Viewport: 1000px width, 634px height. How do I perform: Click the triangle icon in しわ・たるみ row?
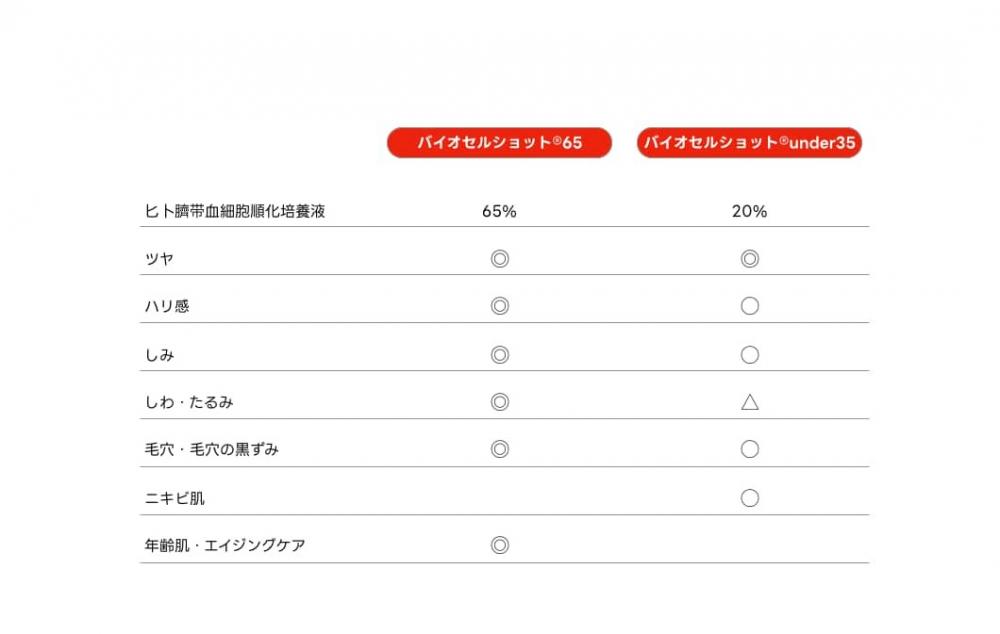[x=750, y=402]
